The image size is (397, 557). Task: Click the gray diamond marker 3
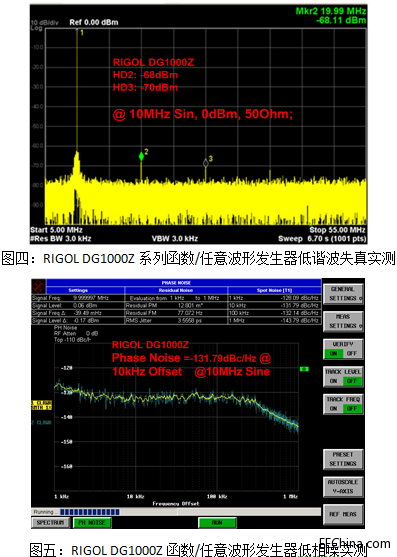click(x=206, y=163)
